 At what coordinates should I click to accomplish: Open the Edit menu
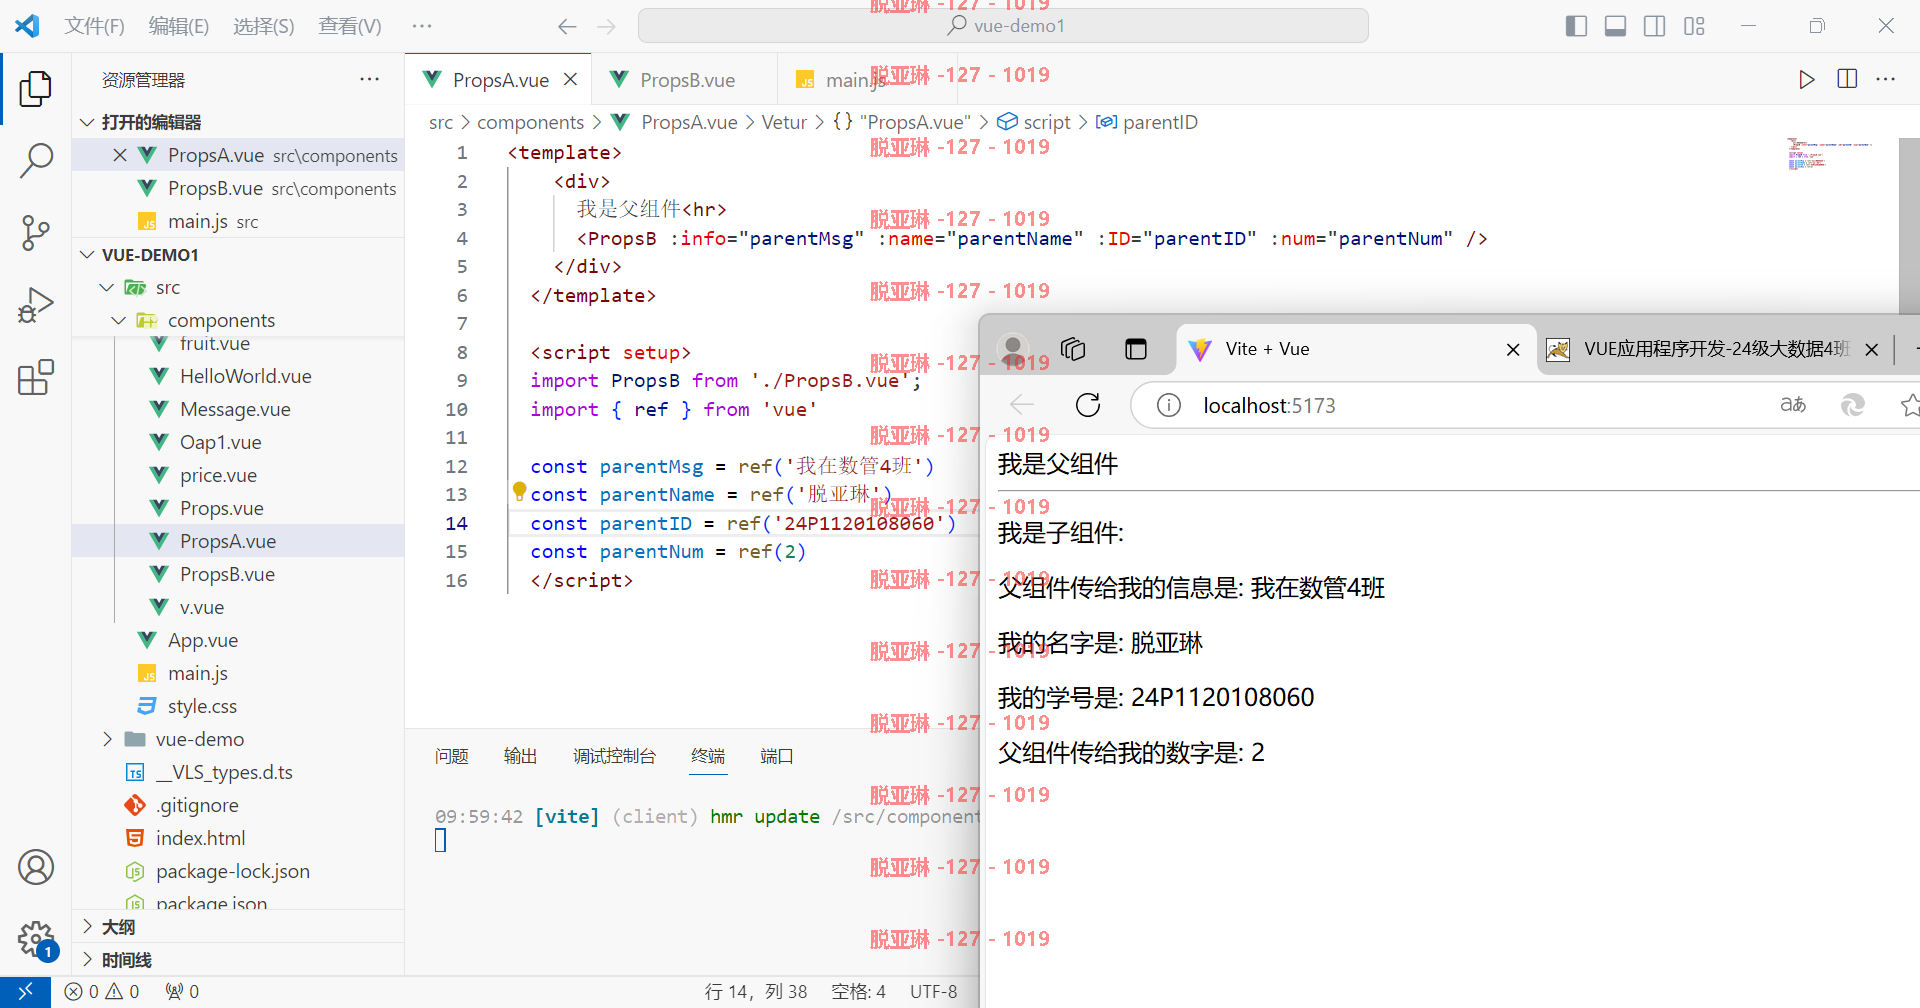coord(179,27)
